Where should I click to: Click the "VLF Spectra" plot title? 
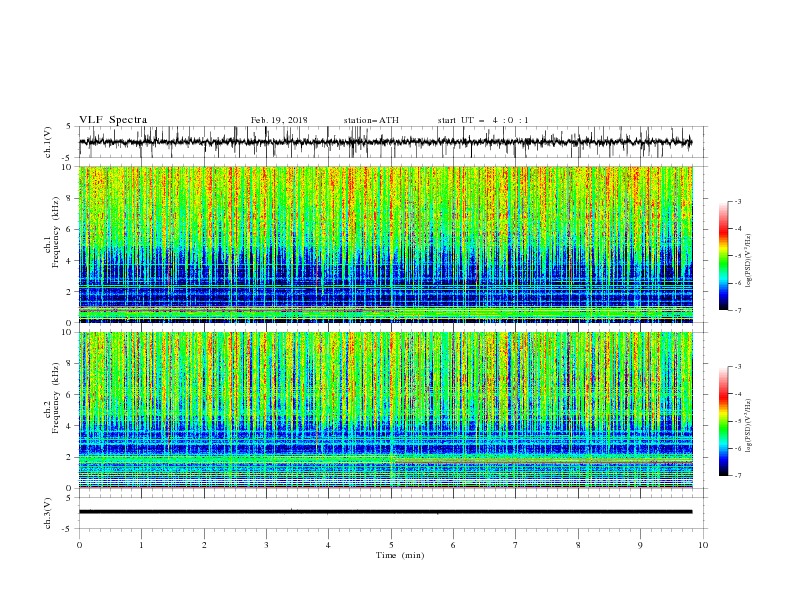[x=113, y=120]
